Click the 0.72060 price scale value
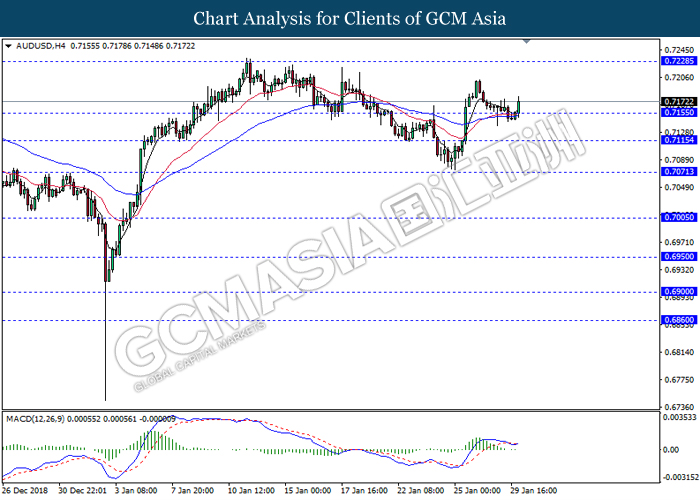 tap(679, 78)
